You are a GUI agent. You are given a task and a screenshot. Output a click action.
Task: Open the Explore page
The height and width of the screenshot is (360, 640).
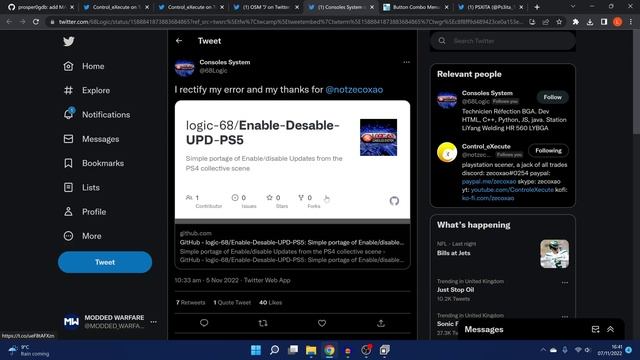pyautogui.click(x=87, y=90)
